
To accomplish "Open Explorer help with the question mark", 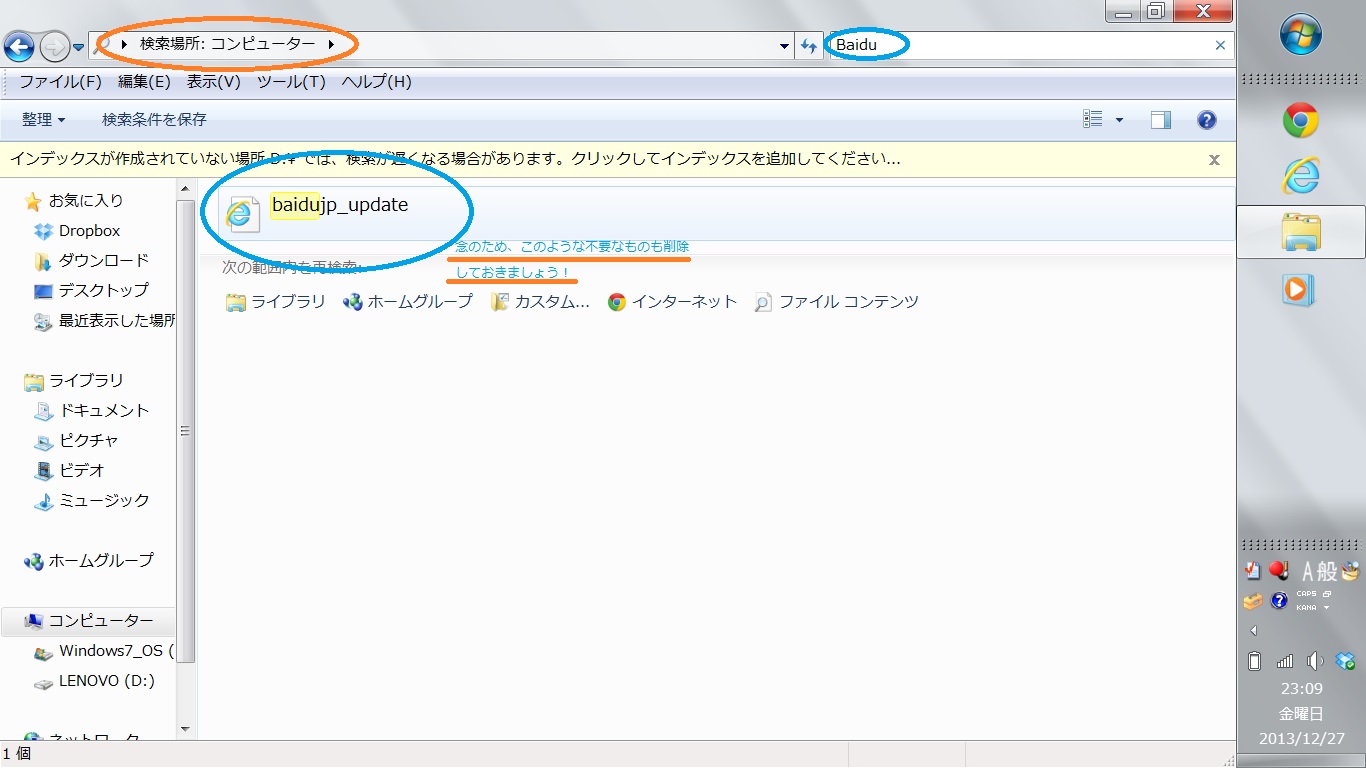I will point(1207,120).
